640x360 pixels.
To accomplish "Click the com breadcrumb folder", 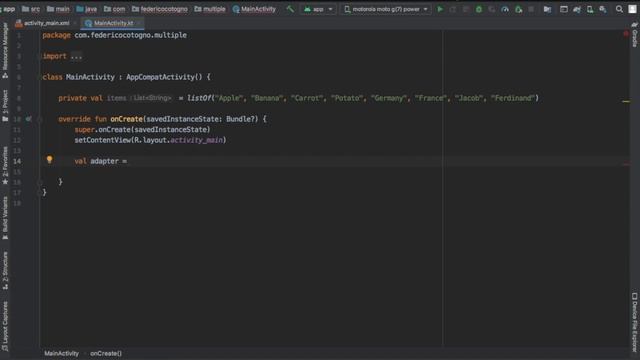I will [115, 9].
